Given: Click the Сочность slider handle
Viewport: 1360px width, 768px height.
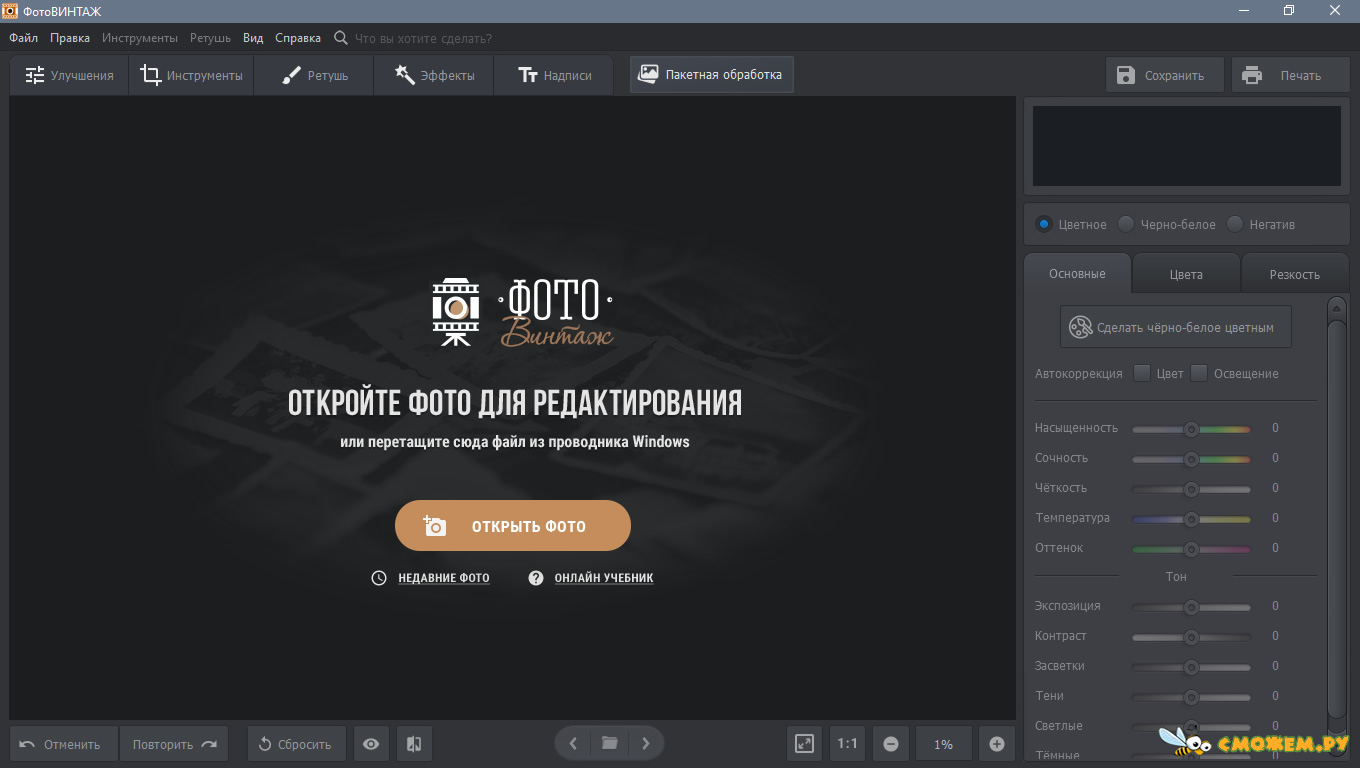Looking at the screenshot, I should coord(1191,459).
